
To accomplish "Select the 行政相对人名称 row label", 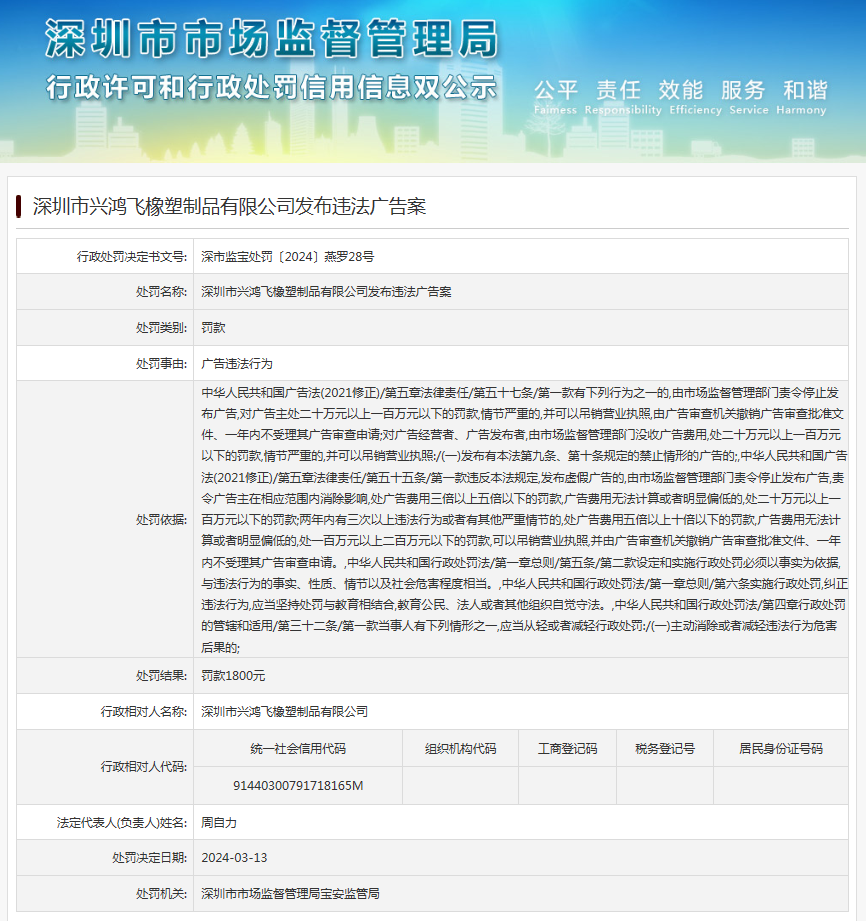I will 143,712.
